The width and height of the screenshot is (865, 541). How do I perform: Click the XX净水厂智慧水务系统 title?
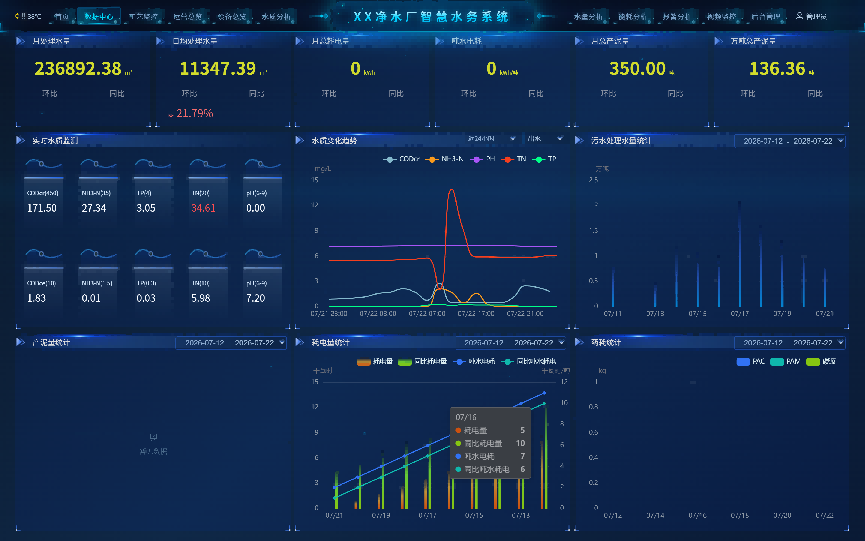[x=430, y=17]
